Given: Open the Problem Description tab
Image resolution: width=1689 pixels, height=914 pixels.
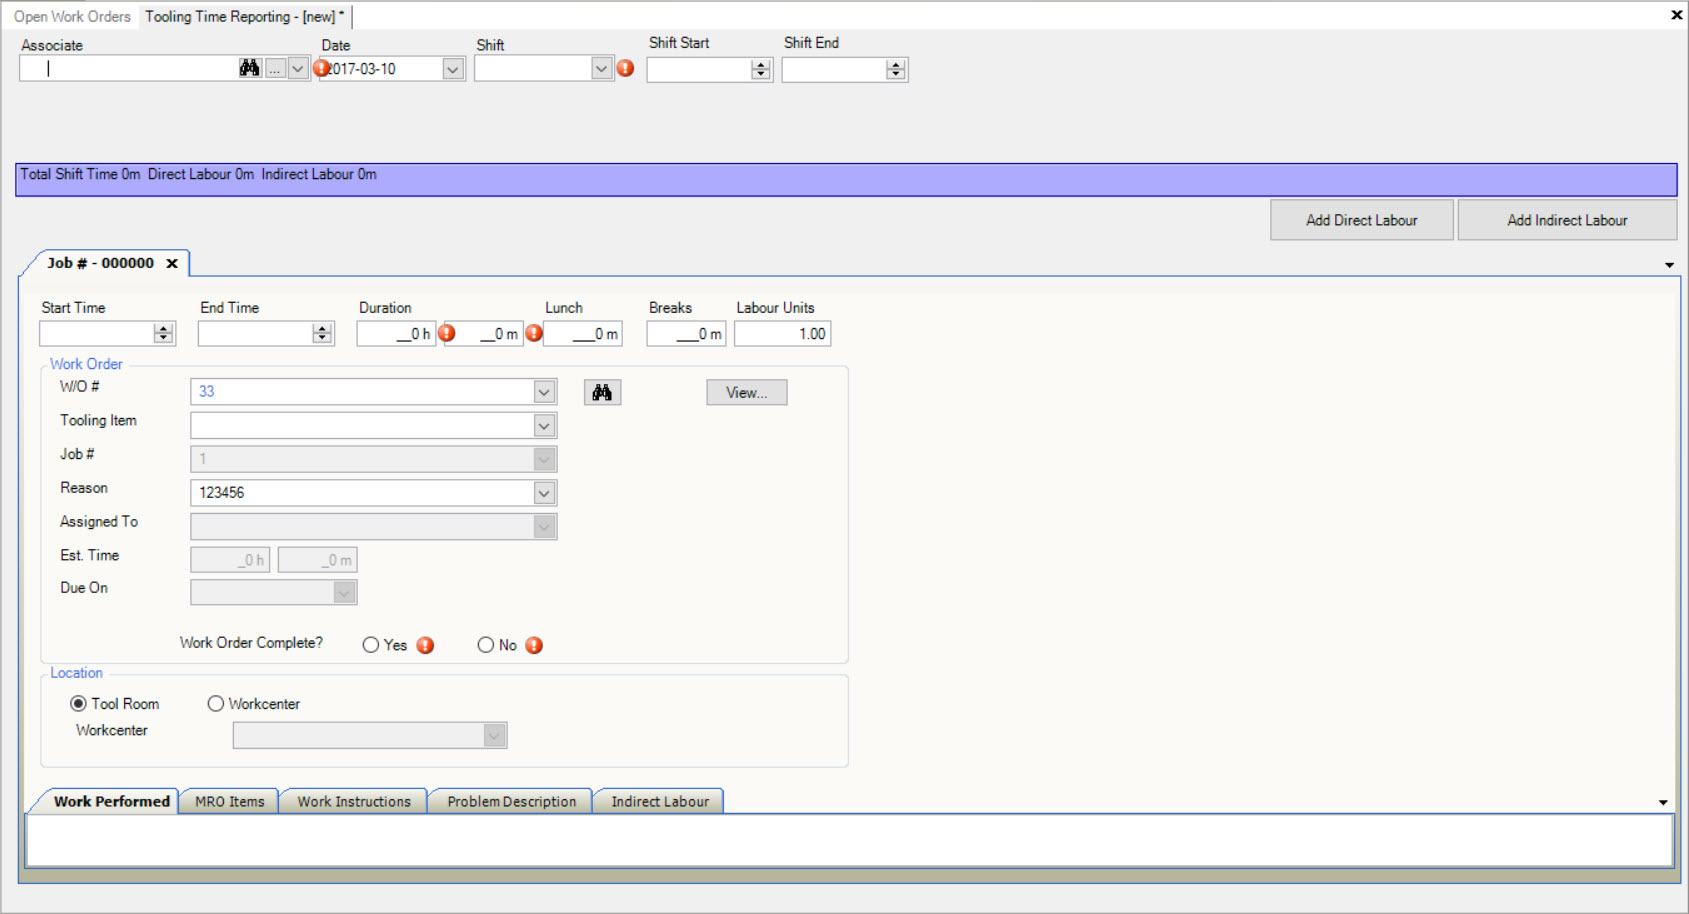Looking at the screenshot, I should tap(511, 802).
